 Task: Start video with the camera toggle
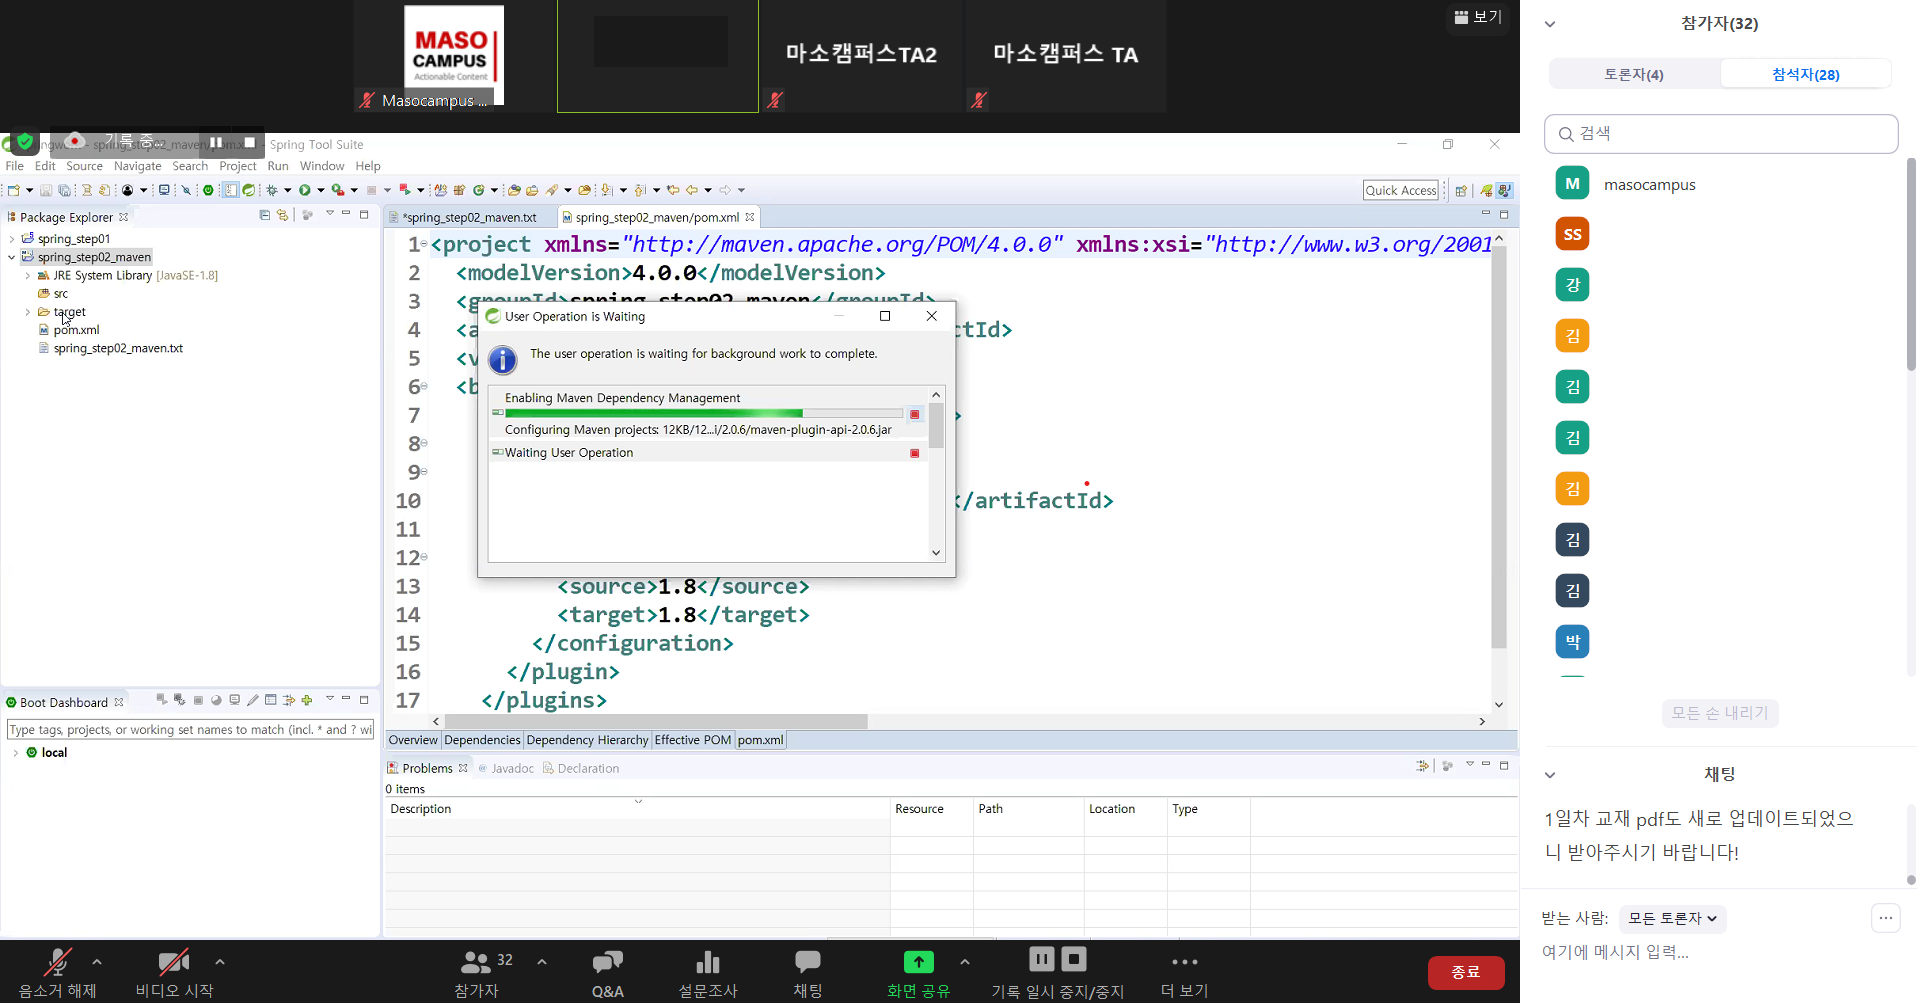click(174, 962)
